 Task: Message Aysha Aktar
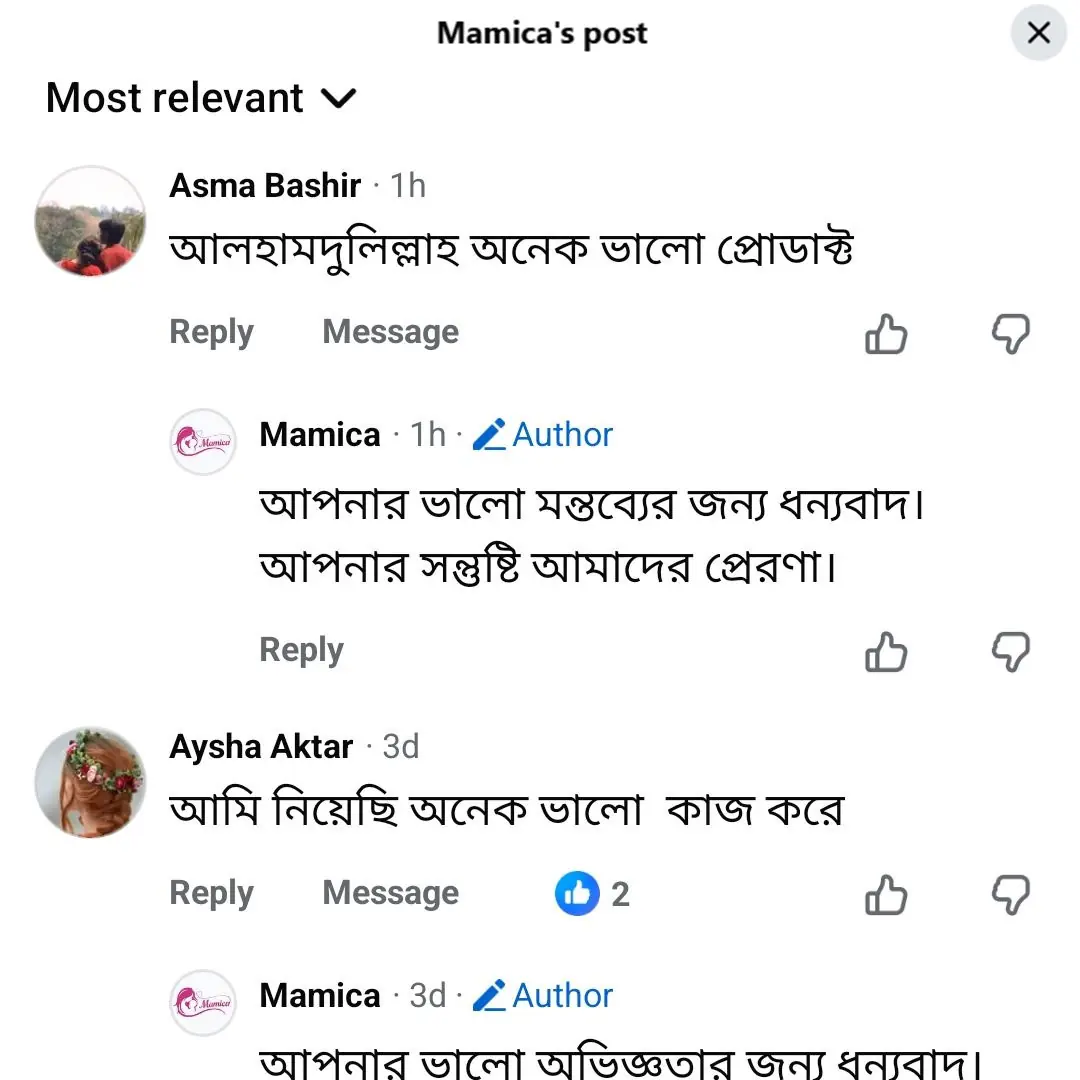point(390,893)
